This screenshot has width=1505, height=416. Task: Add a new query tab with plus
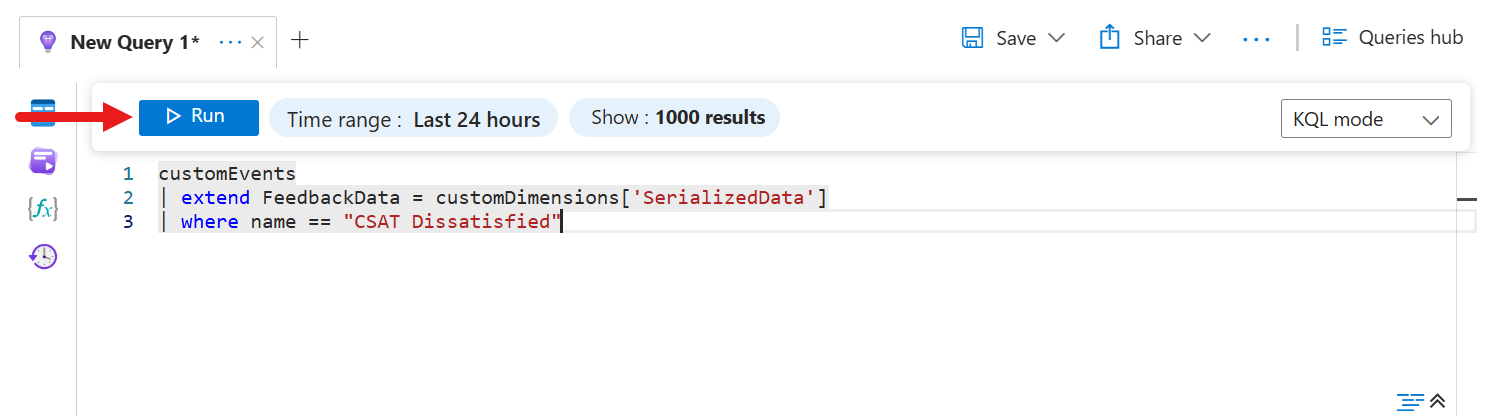click(299, 40)
